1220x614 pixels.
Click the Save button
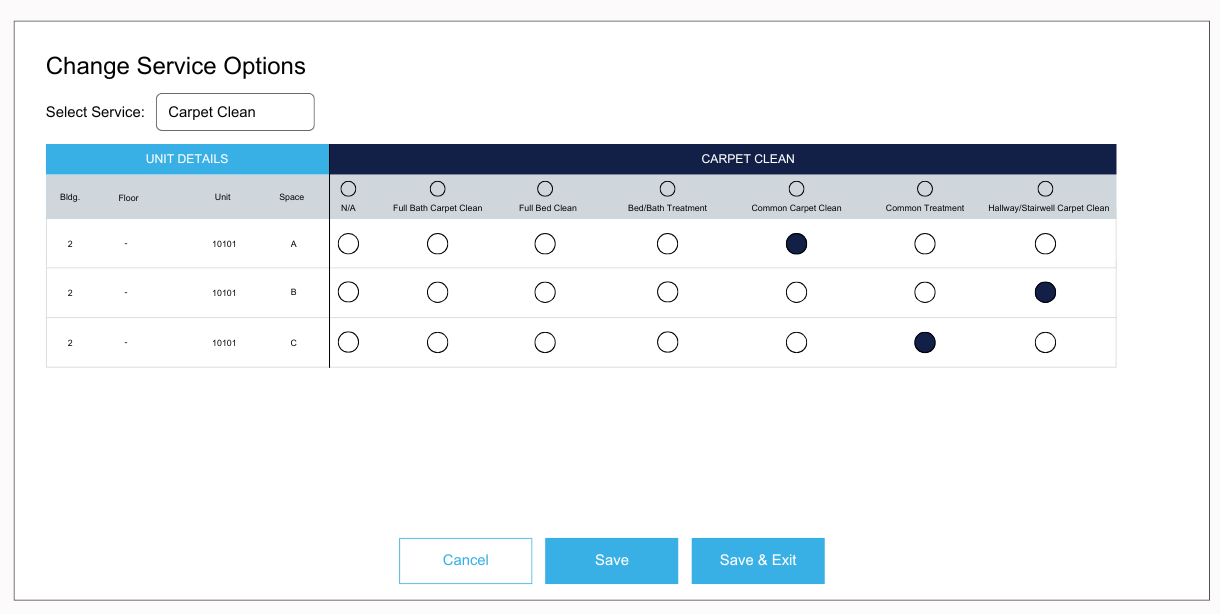point(611,560)
